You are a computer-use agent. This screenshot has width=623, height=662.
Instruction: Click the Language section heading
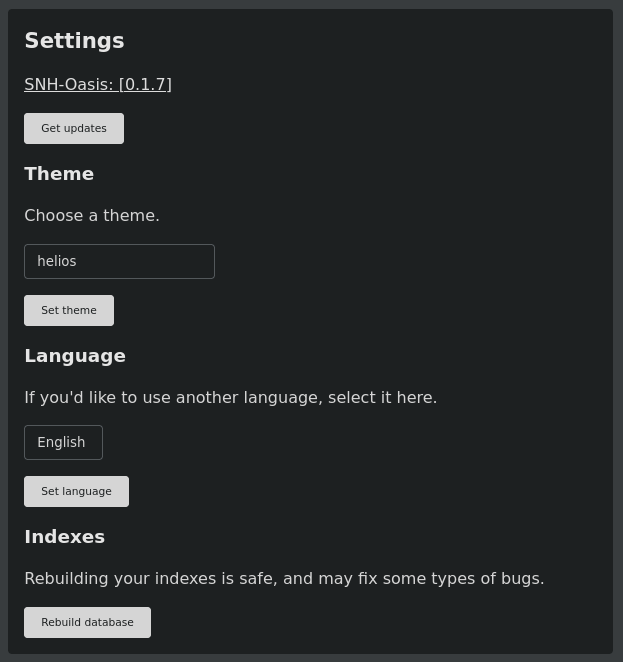(75, 356)
